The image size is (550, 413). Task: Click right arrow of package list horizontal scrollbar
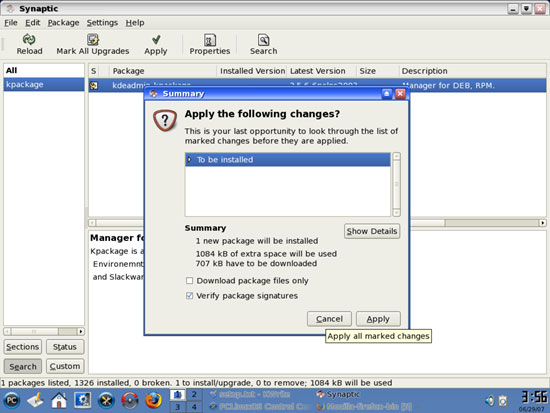[x=543, y=223]
